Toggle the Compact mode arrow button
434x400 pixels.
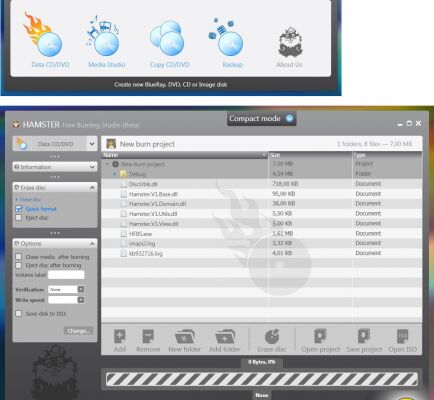(289, 118)
